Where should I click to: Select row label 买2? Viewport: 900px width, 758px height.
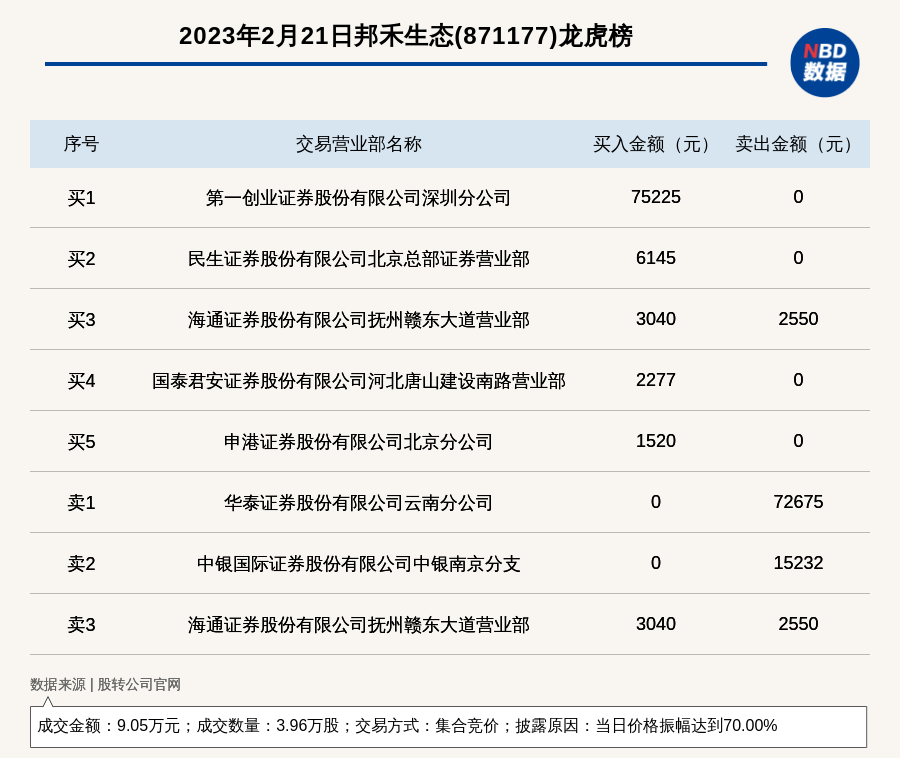(81, 259)
